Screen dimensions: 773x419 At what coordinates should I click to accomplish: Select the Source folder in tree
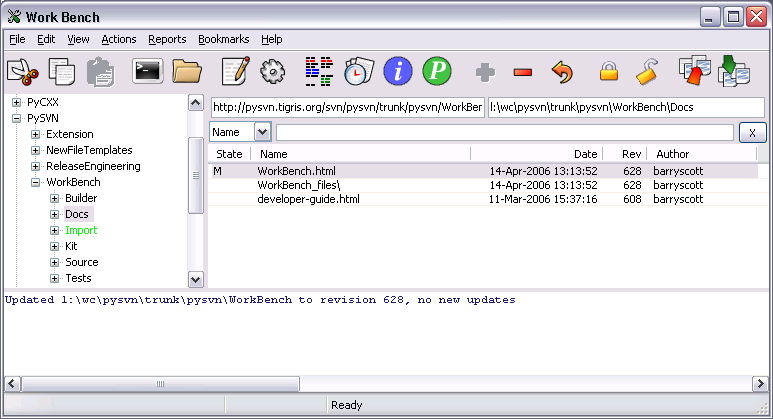(x=82, y=263)
